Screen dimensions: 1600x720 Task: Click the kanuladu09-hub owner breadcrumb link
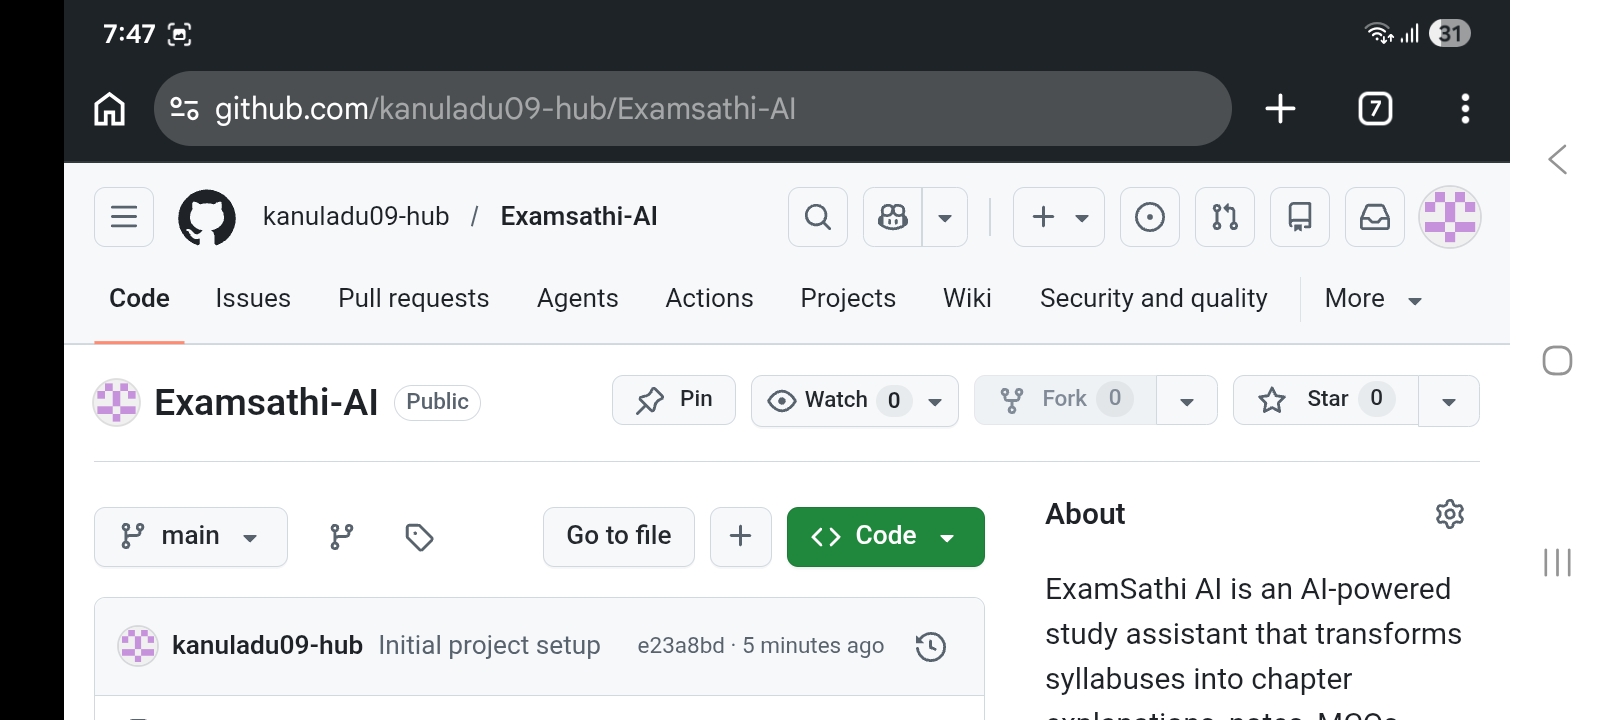pos(356,216)
